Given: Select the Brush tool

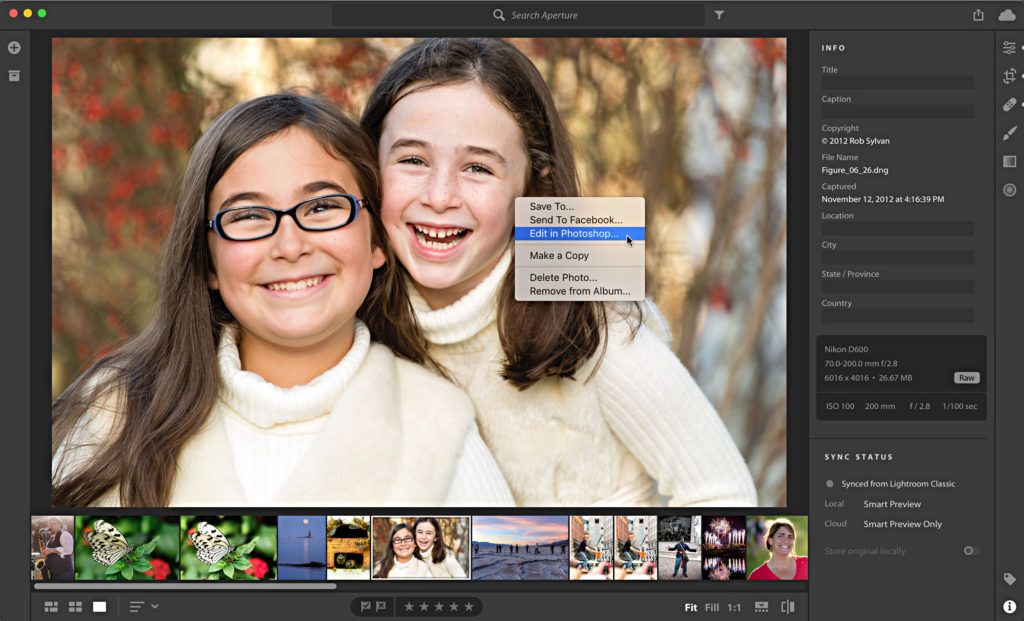Looking at the screenshot, I should coord(1009,133).
